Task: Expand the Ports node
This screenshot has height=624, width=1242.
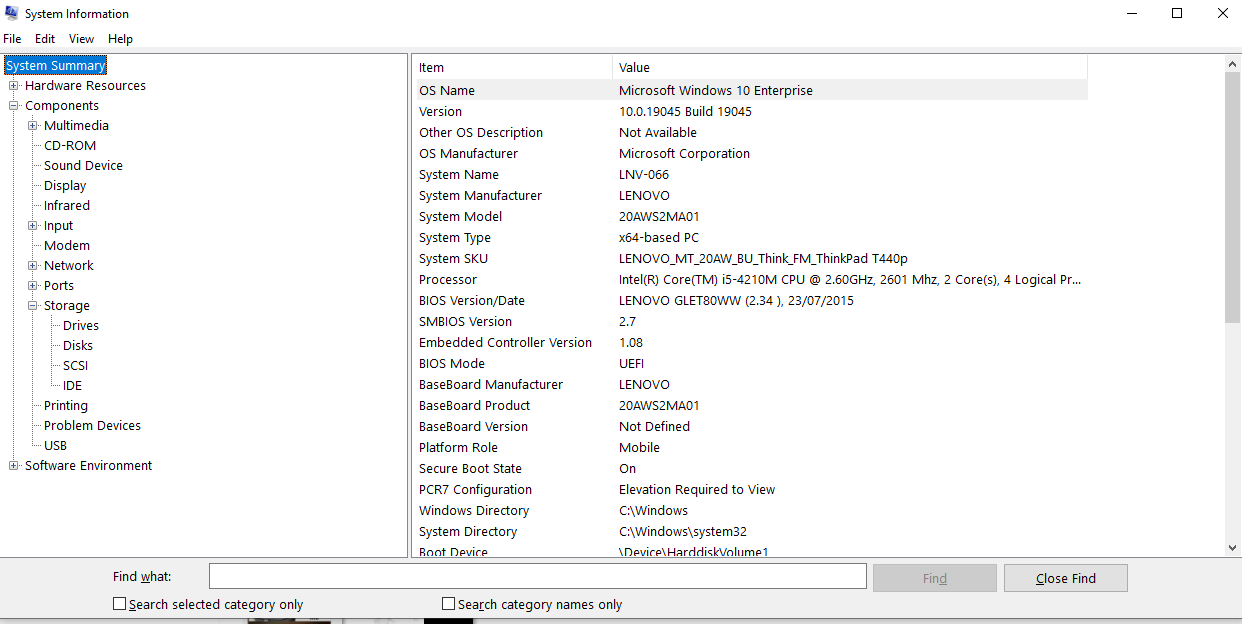Action: click(x=33, y=286)
